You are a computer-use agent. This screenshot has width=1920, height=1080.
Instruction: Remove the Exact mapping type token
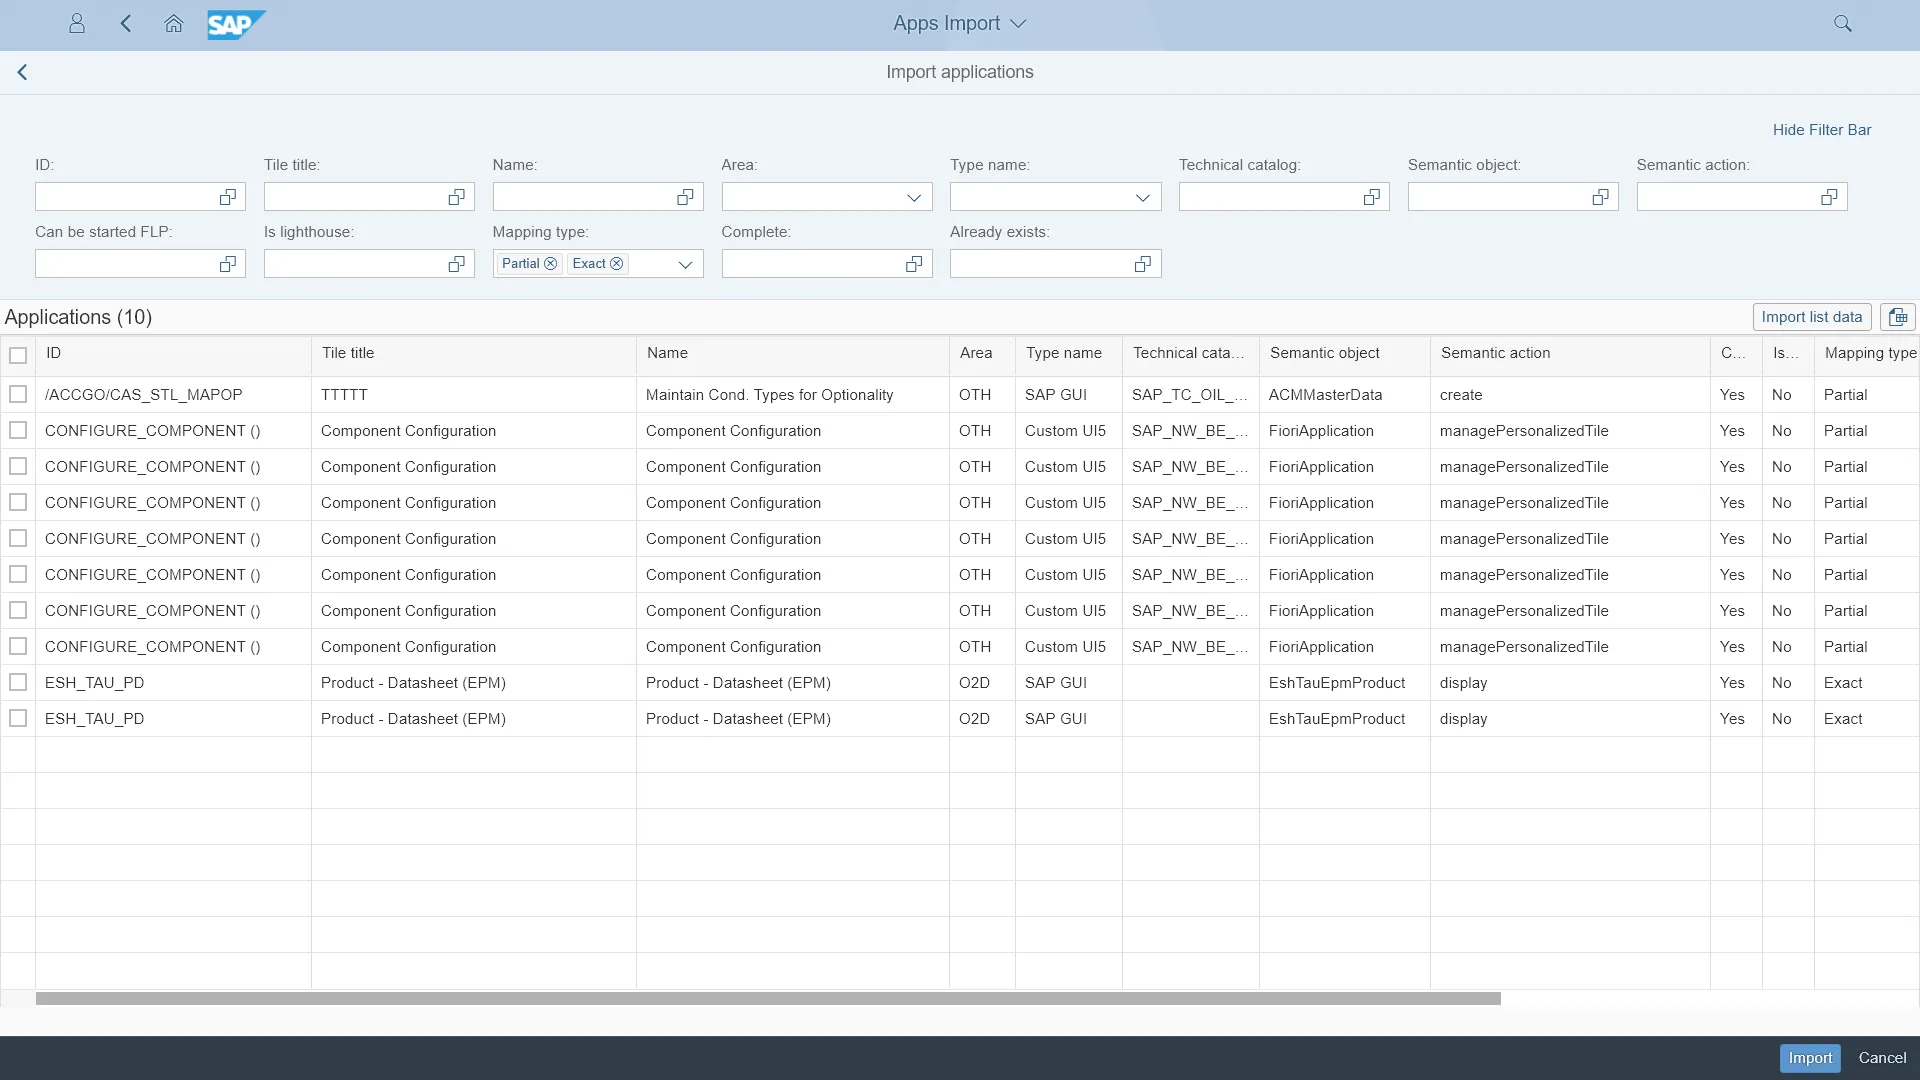617,264
